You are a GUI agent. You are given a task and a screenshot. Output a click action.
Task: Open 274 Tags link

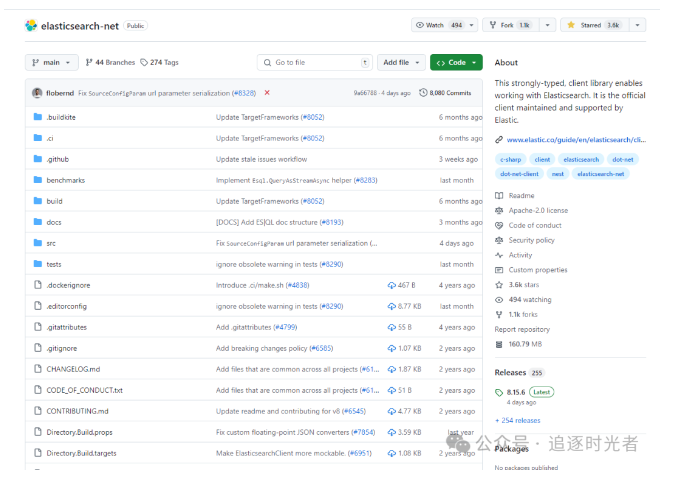(160, 62)
